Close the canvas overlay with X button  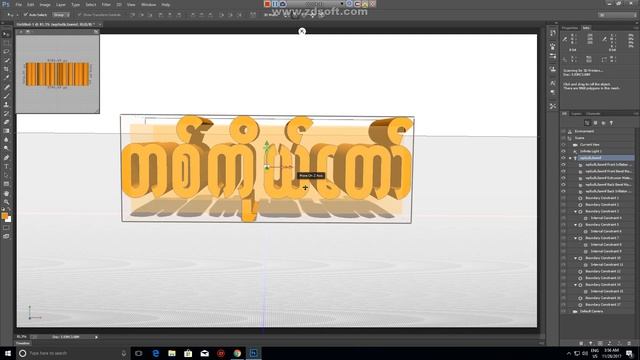302,31
